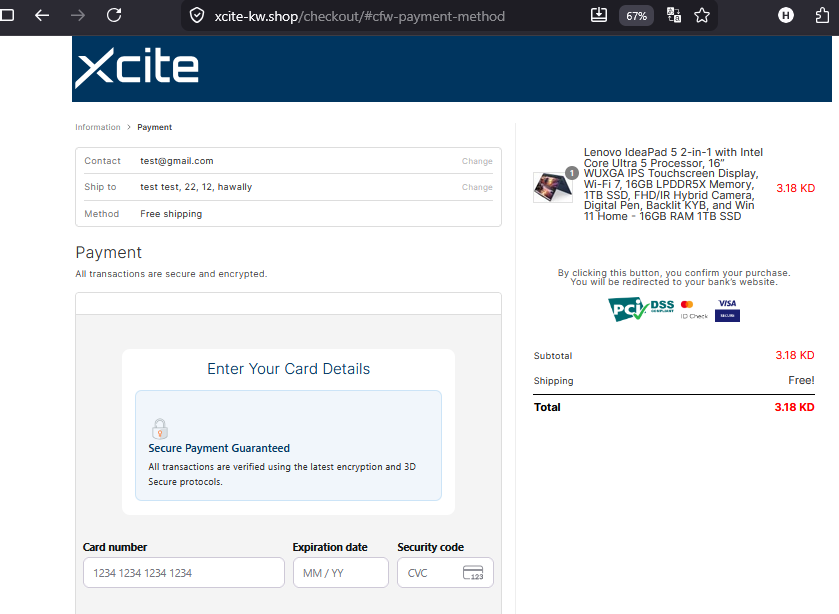Screen dimensions: 839x614
Task: Focus the Card number field
Action: coord(184,573)
